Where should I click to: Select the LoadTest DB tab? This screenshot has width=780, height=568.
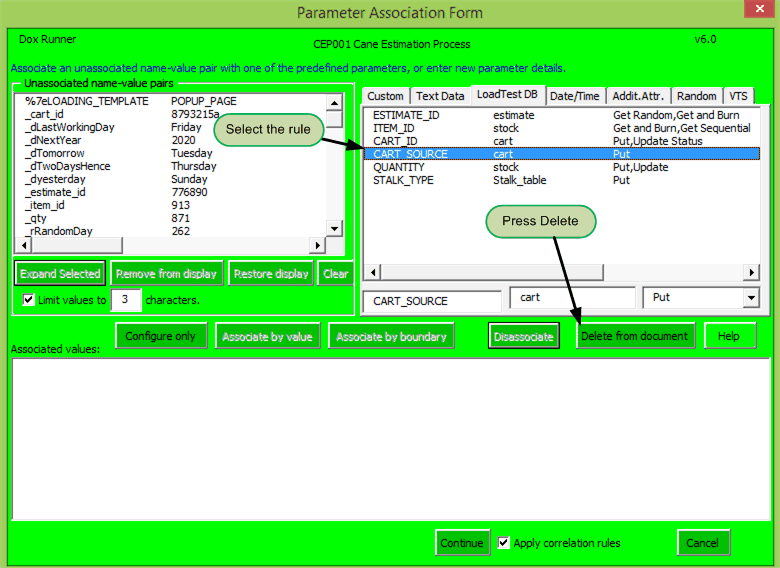click(x=507, y=94)
